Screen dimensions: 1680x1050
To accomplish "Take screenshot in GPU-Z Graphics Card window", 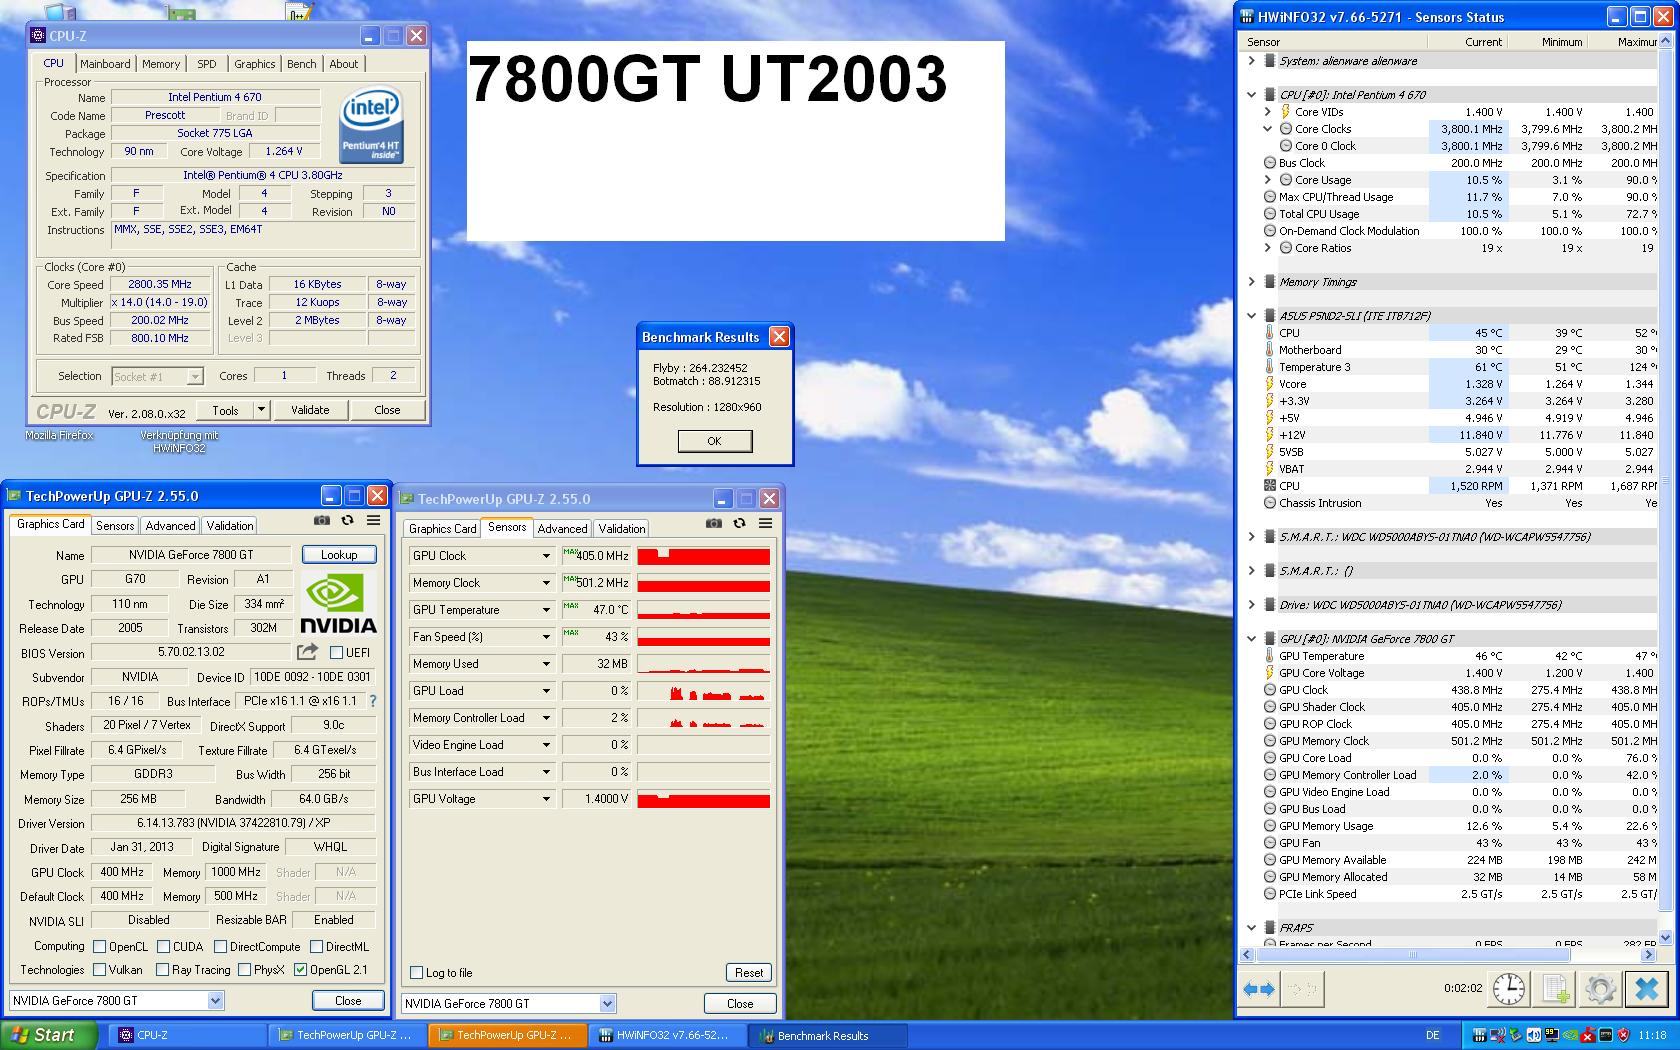I will point(321,520).
